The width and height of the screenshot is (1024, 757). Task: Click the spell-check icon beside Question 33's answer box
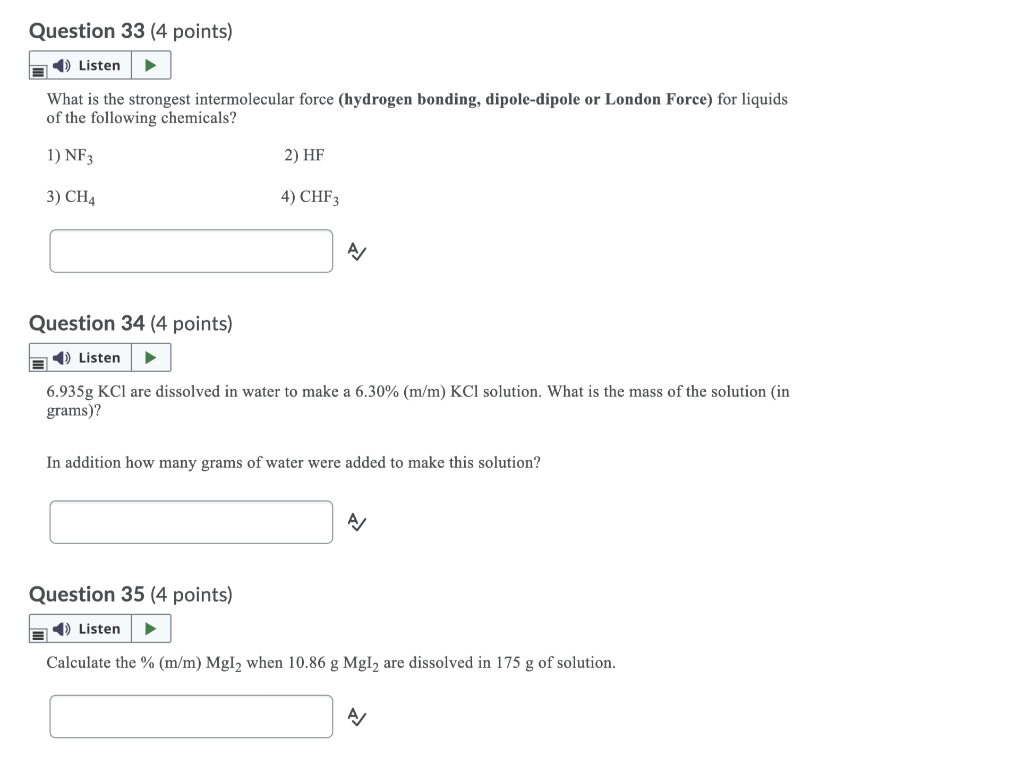(356, 251)
